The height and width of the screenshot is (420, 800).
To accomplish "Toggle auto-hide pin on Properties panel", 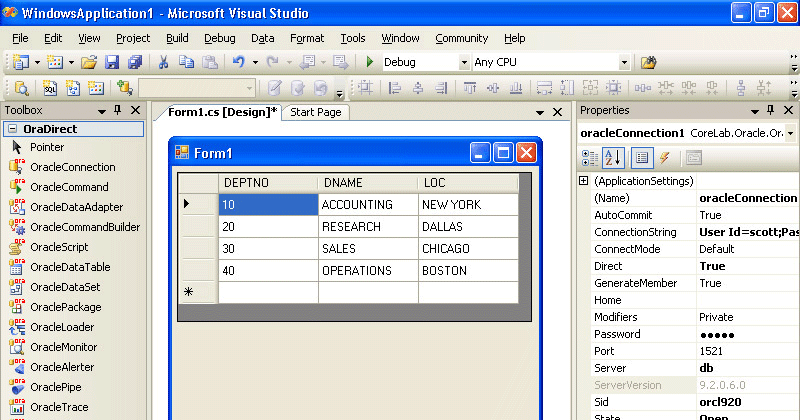I will (x=771, y=111).
